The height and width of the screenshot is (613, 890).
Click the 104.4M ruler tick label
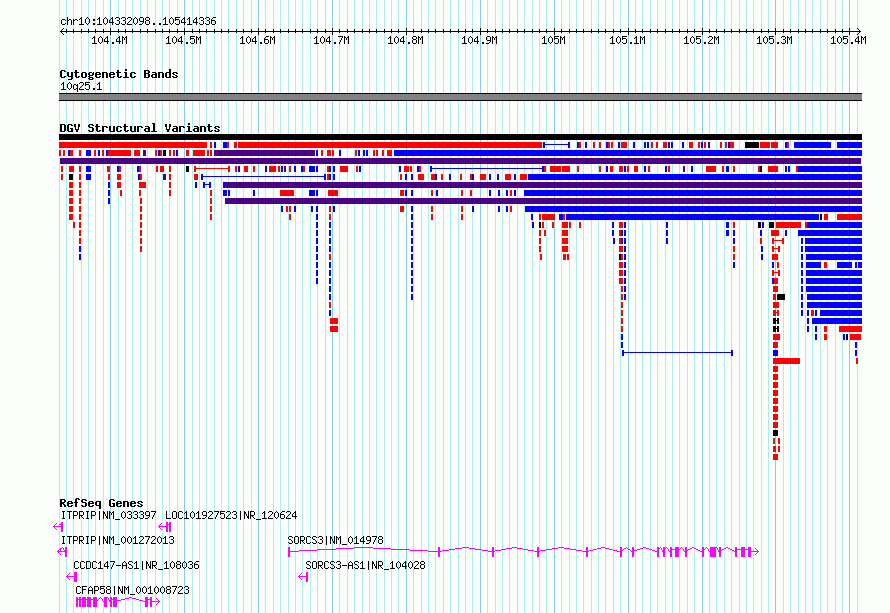click(109, 40)
